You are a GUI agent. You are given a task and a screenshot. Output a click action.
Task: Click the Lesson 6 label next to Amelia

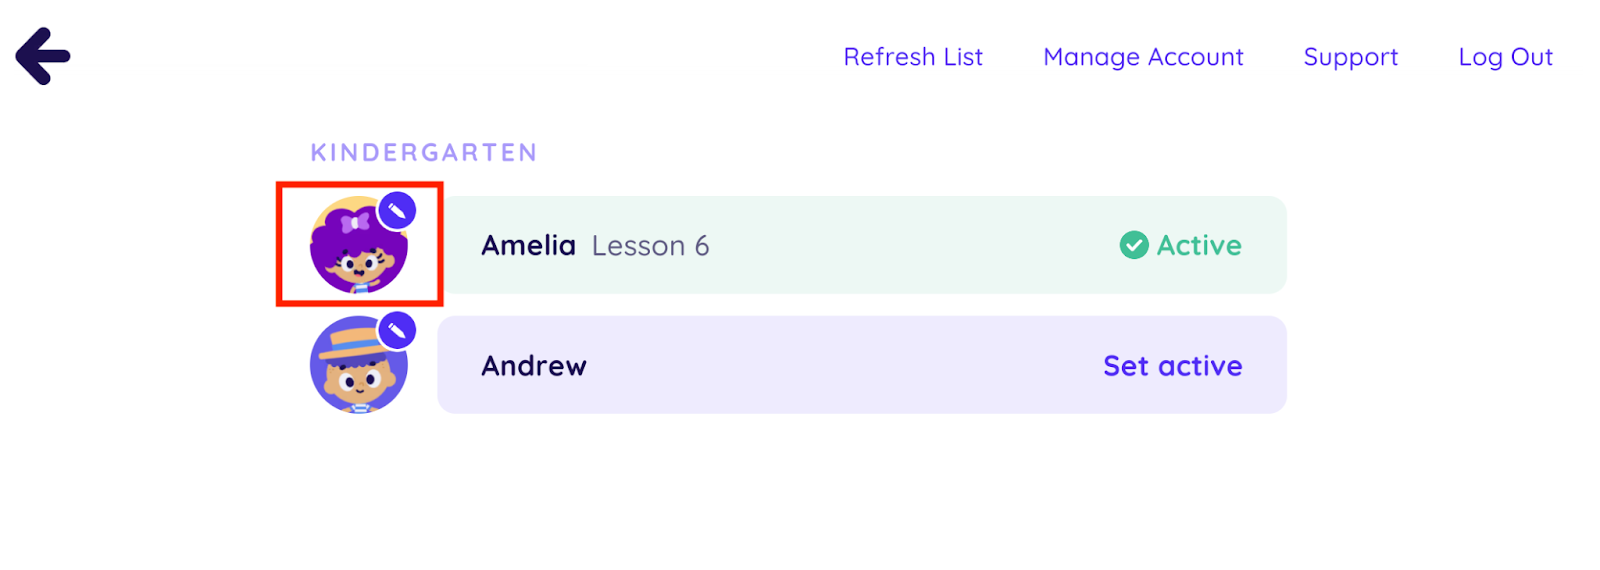click(650, 246)
